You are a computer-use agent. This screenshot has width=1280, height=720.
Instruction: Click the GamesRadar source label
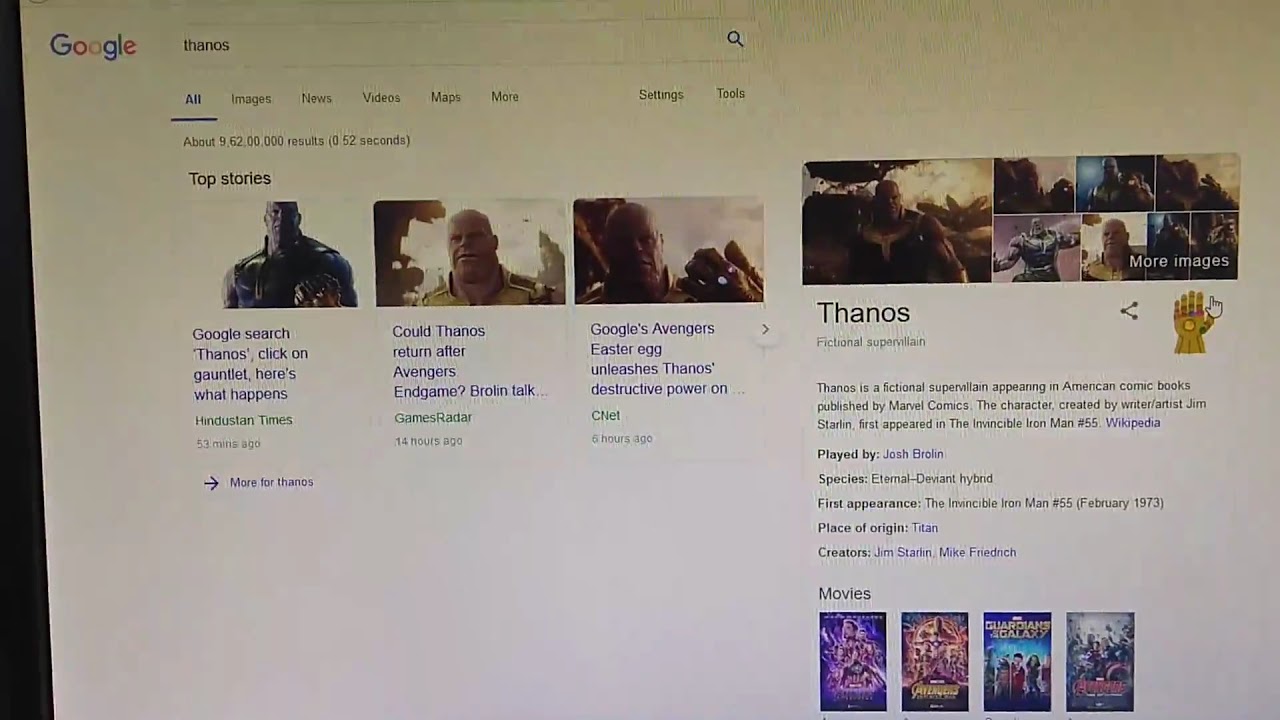click(x=433, y=418)
